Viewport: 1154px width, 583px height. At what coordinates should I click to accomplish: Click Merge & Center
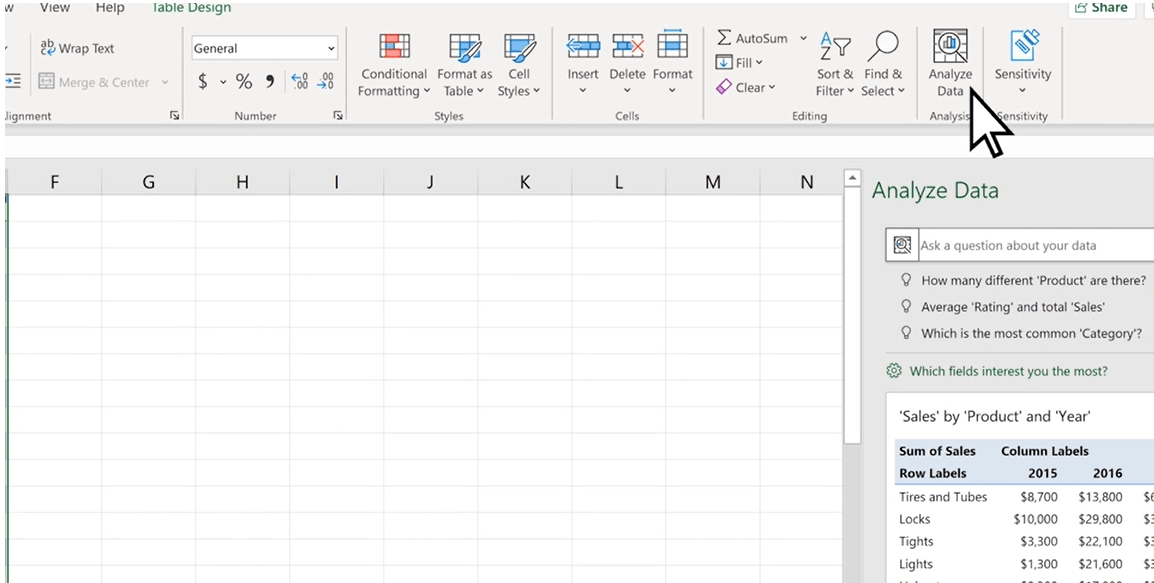coord(94,82)
